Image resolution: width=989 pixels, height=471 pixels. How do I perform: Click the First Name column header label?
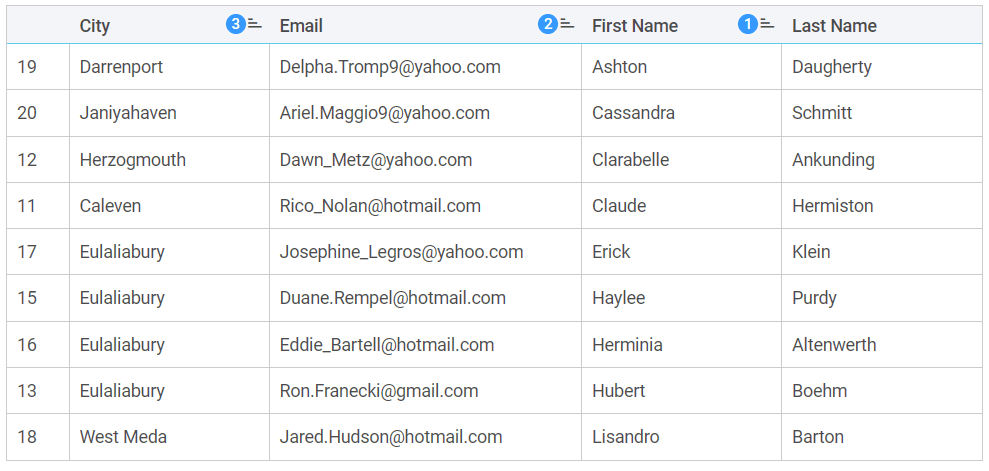(634, 26)
